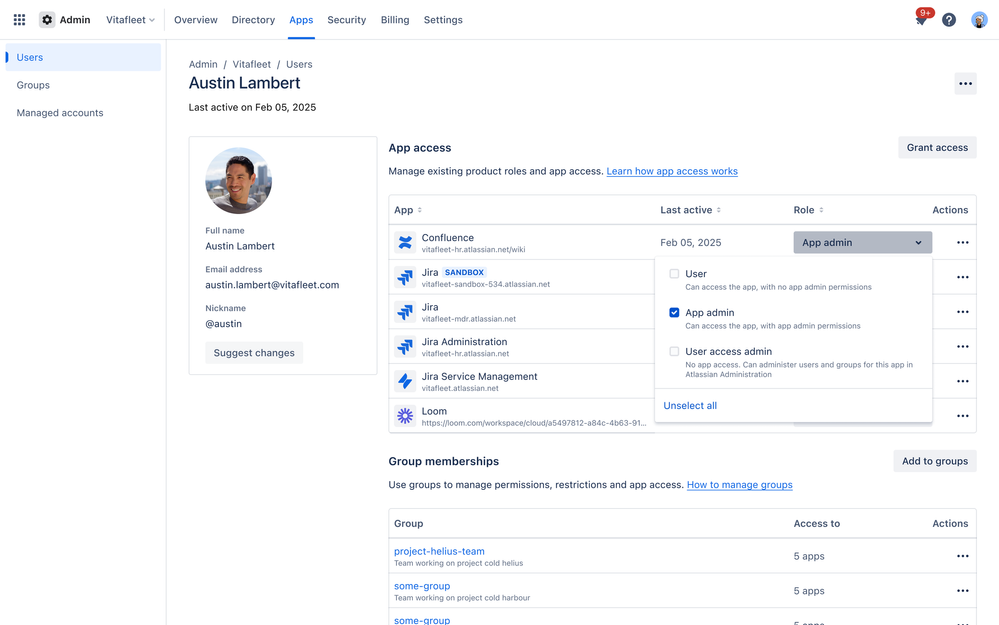Image resolution: width=999 pixels, height=625 pixels.
Task: Click the Add to groups button
Action: (x=935, y=461)
